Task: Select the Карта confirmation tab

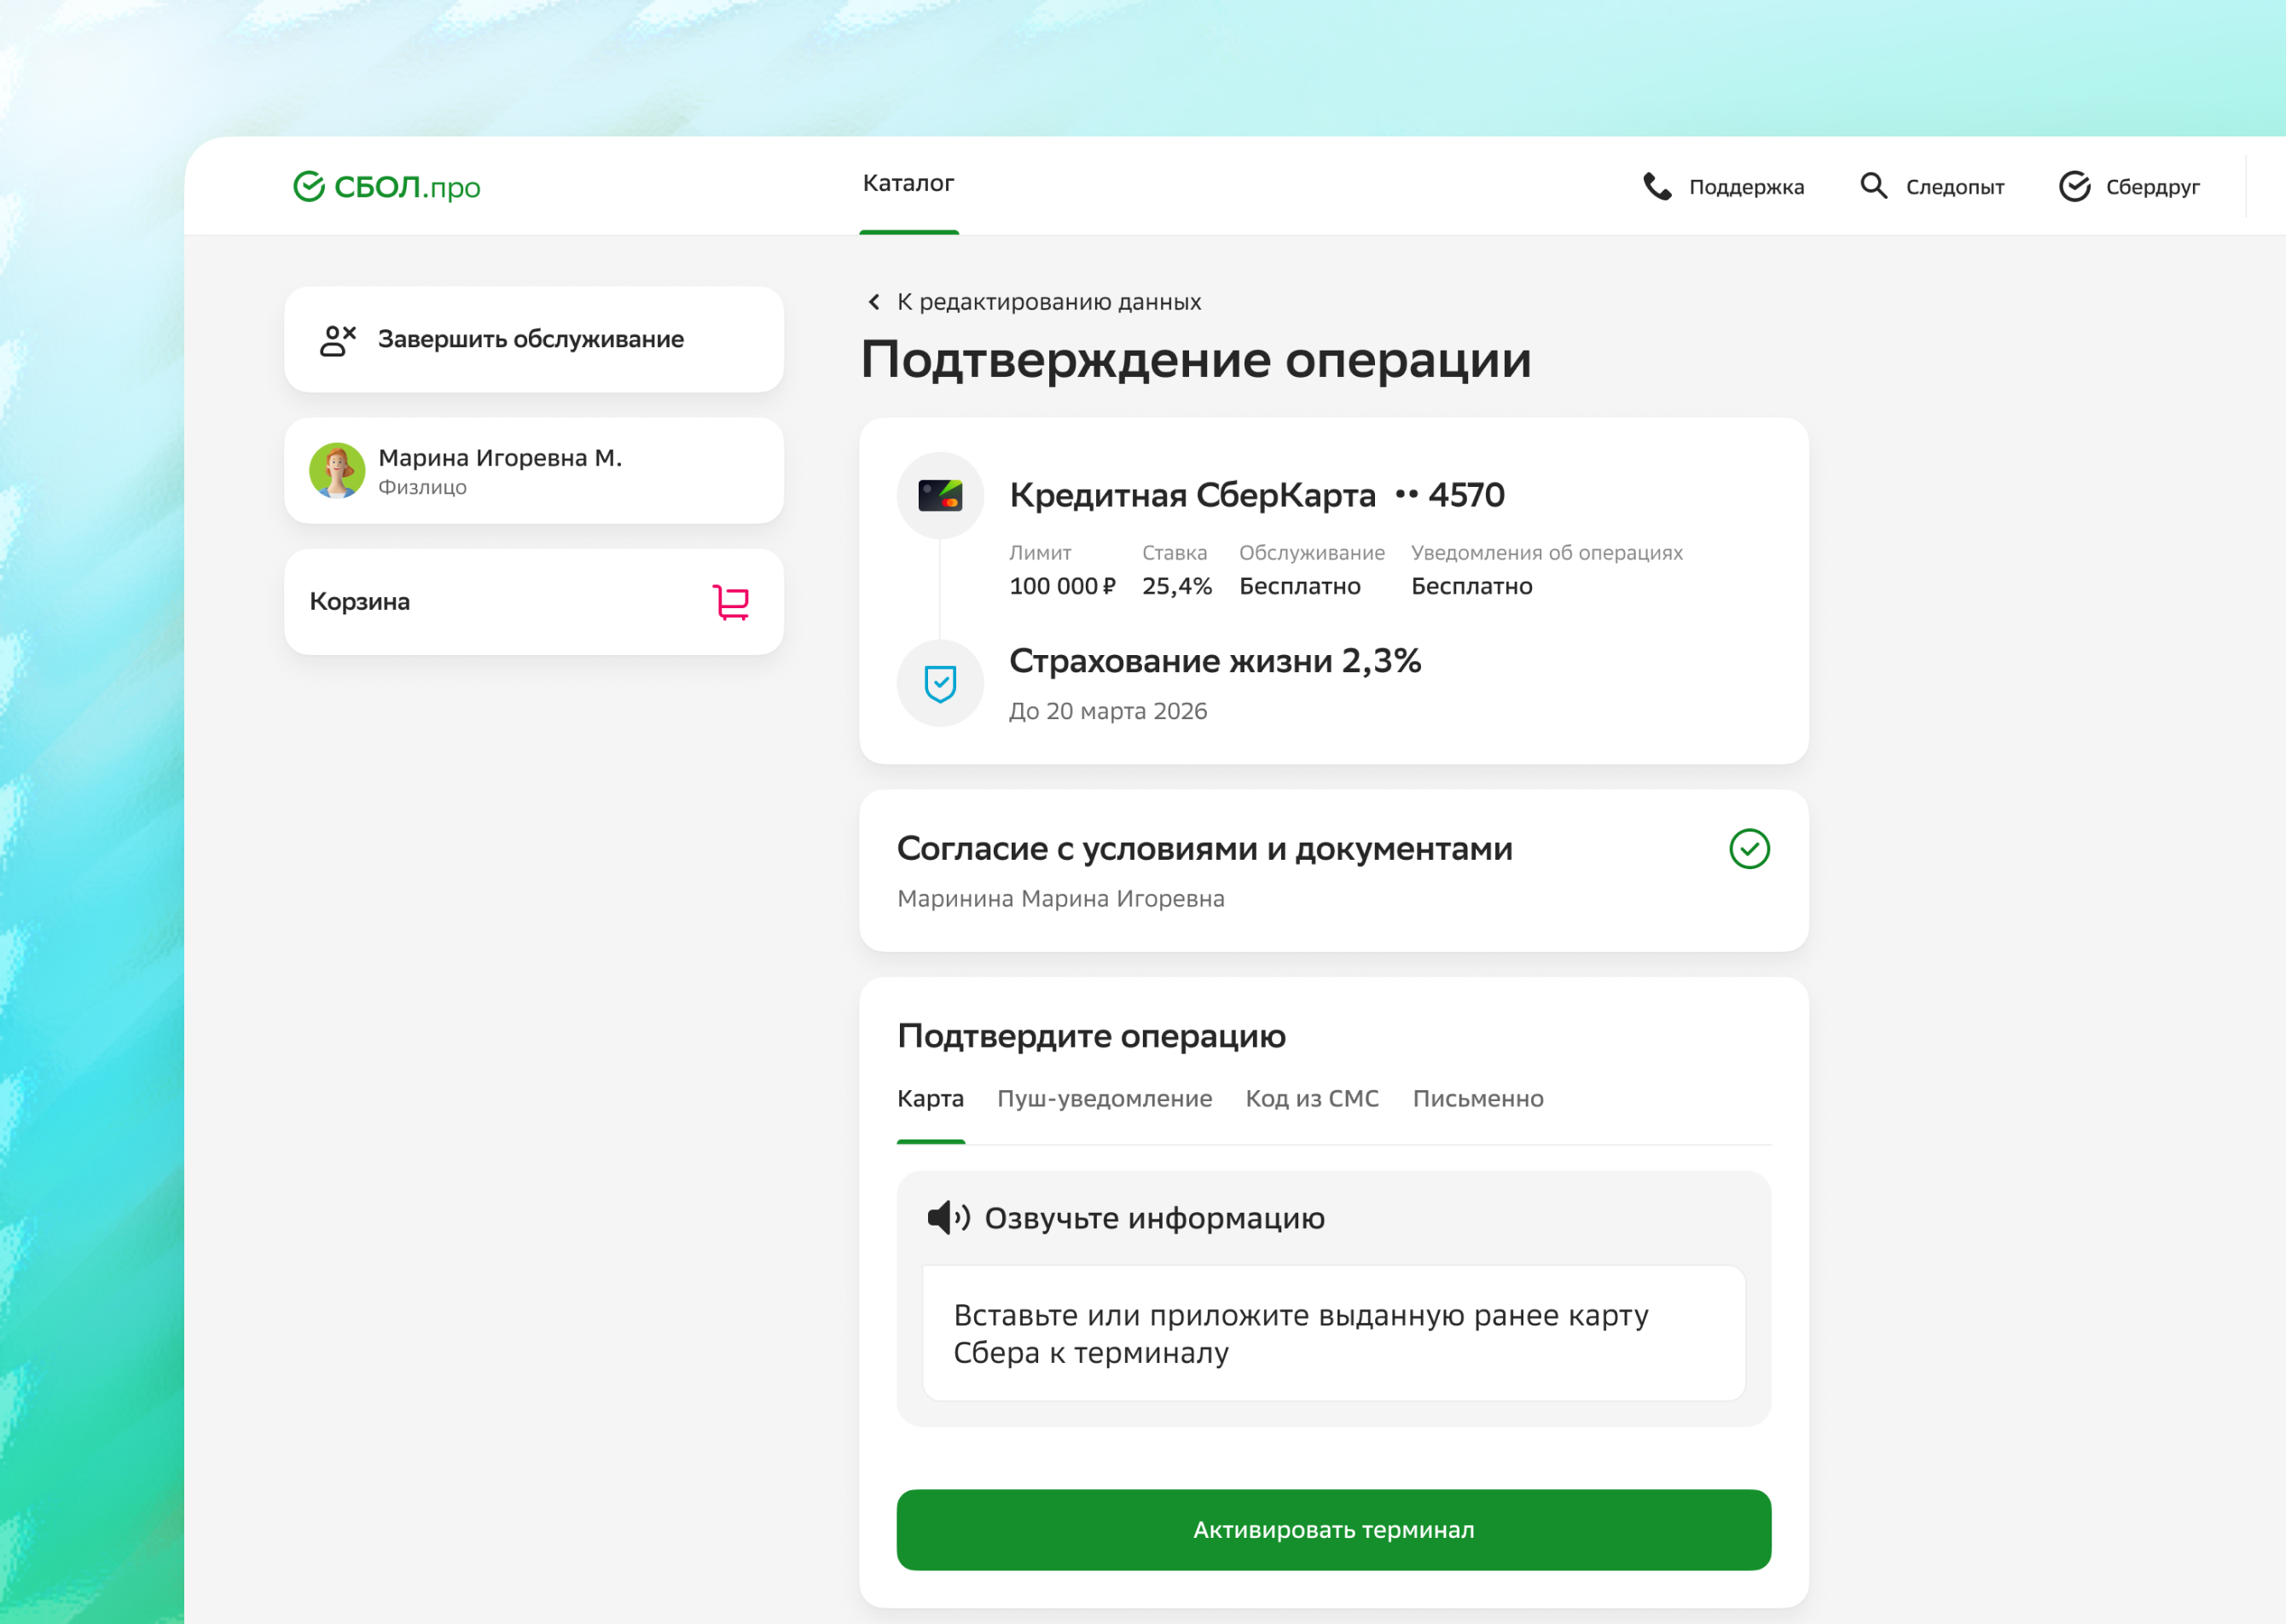Action: point(930,1099)
